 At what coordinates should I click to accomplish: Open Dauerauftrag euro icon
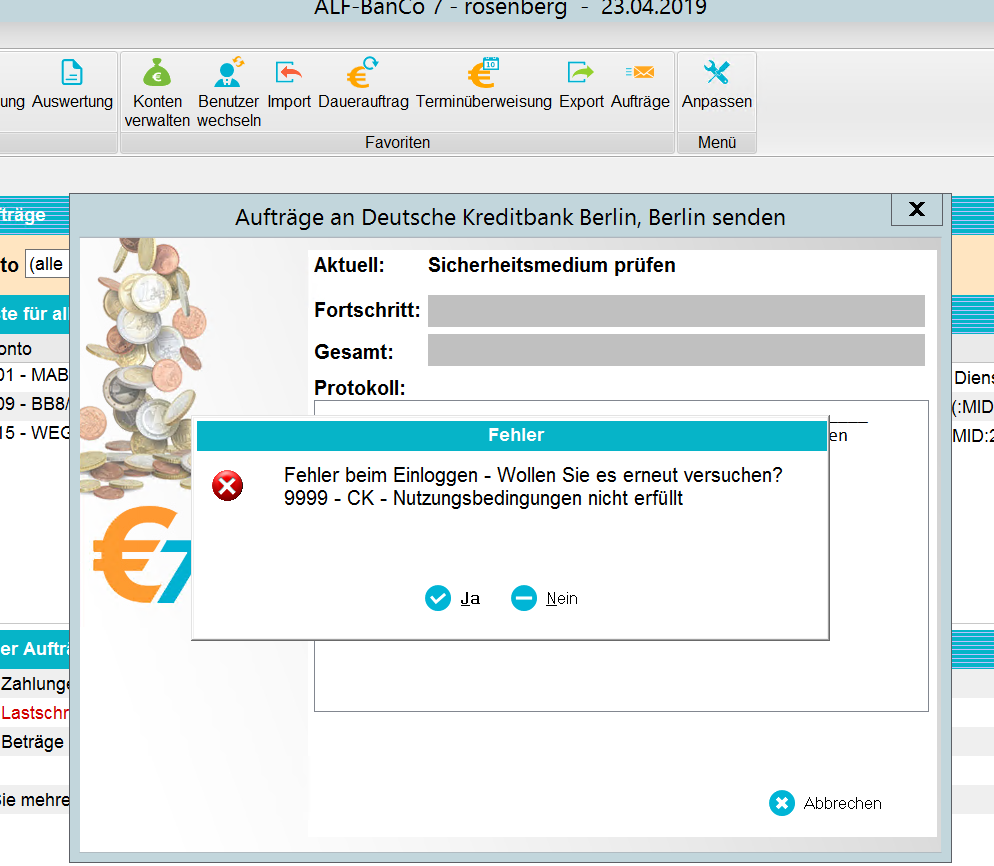tap(363, 72)
